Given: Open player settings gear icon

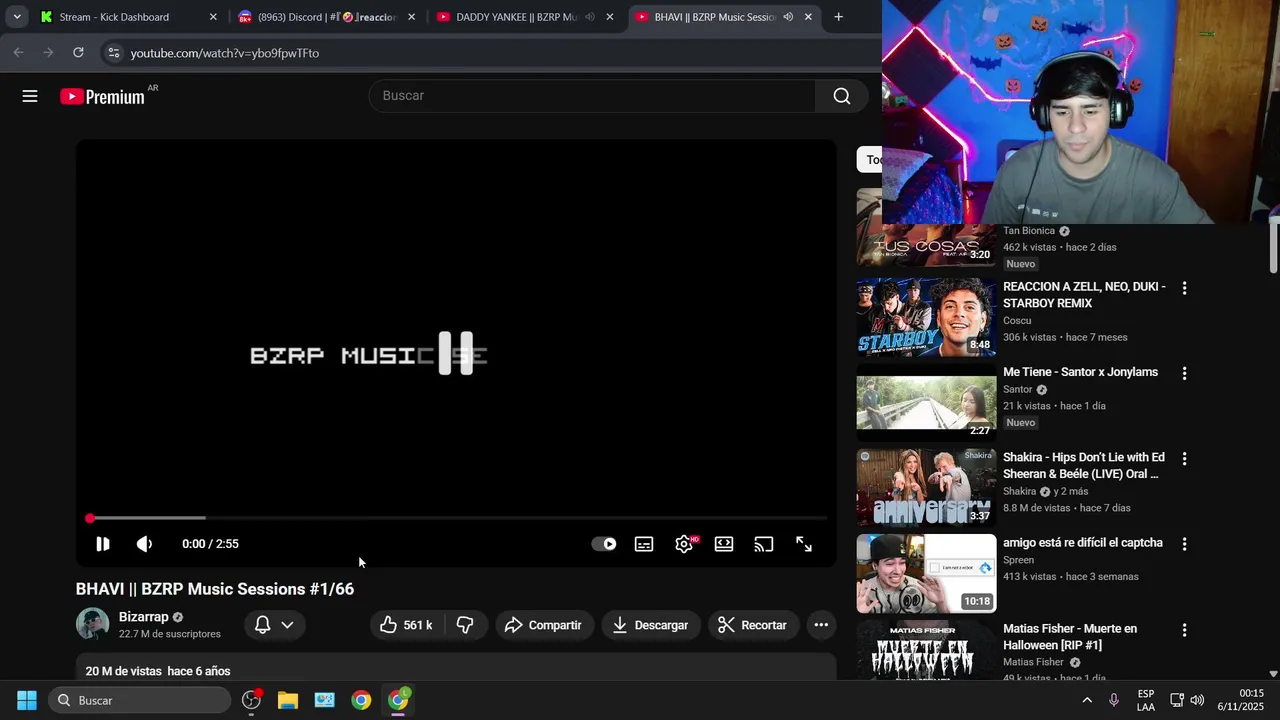Looking at the screenshot, I should click(x=684, y=544).
